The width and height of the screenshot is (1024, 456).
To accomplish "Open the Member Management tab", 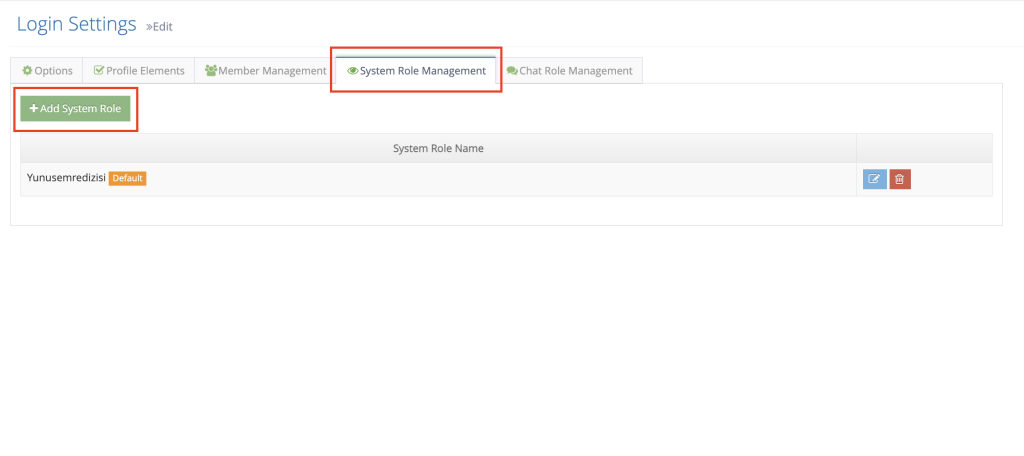I will pos(265,71).
